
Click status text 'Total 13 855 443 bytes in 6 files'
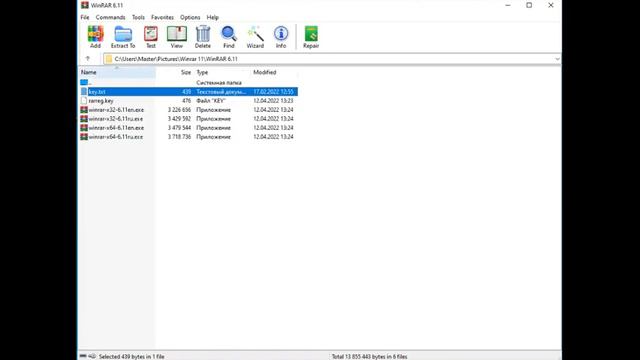pos(369,357)
